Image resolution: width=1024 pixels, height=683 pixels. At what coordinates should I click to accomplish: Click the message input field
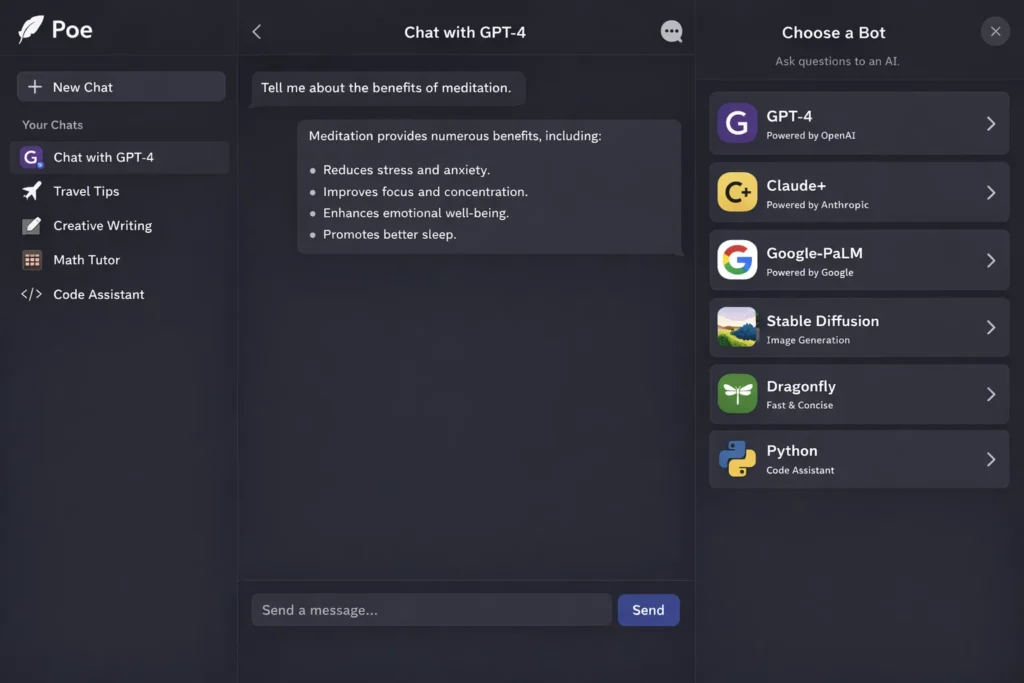430,609
